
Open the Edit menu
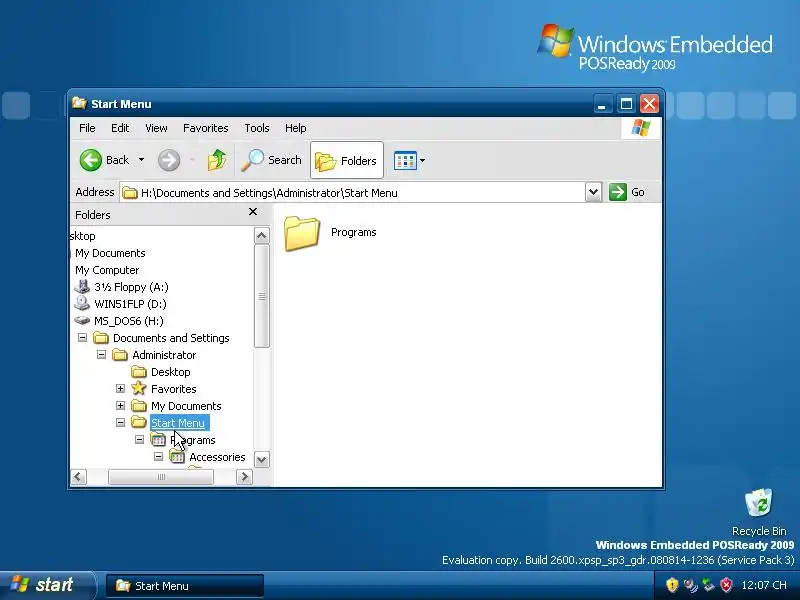pos(120,128)
